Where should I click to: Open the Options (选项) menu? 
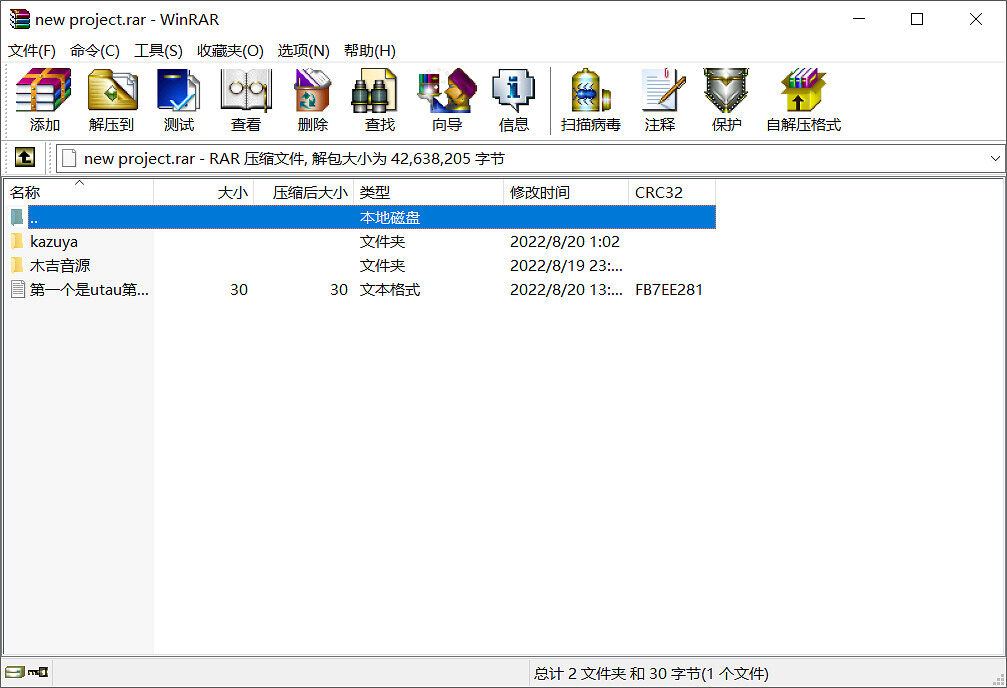tap(303, 50)
